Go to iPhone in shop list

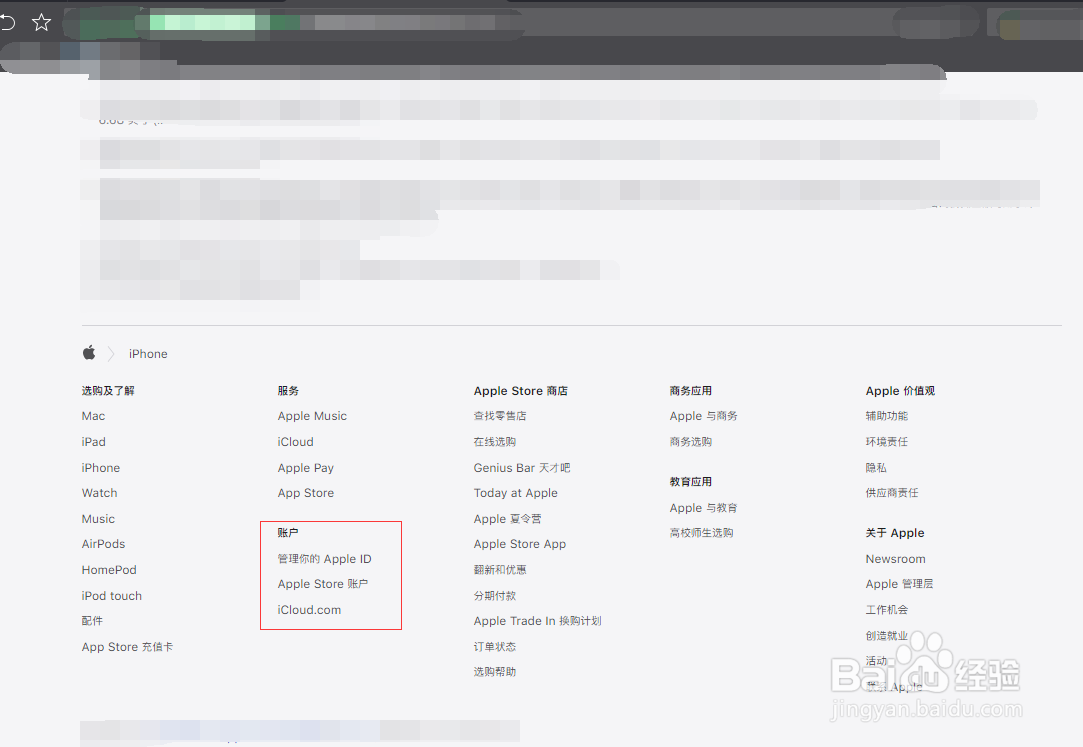point(101,467)
